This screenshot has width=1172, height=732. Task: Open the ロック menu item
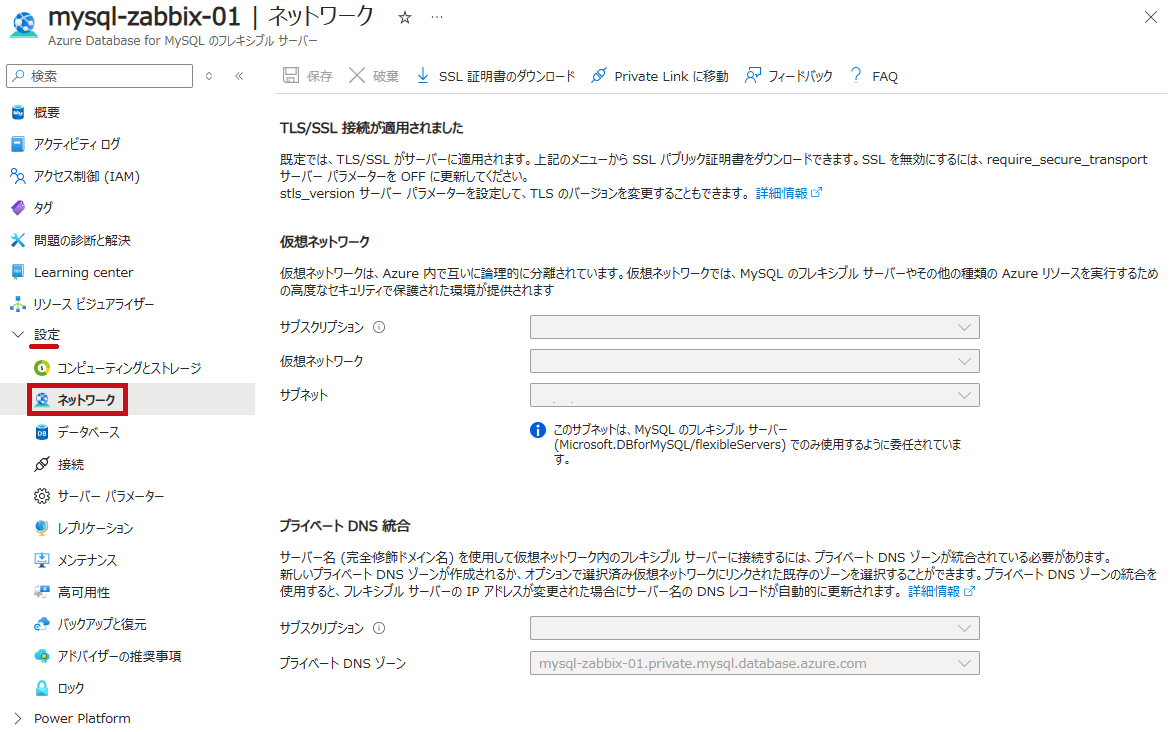tap(70, 688)
